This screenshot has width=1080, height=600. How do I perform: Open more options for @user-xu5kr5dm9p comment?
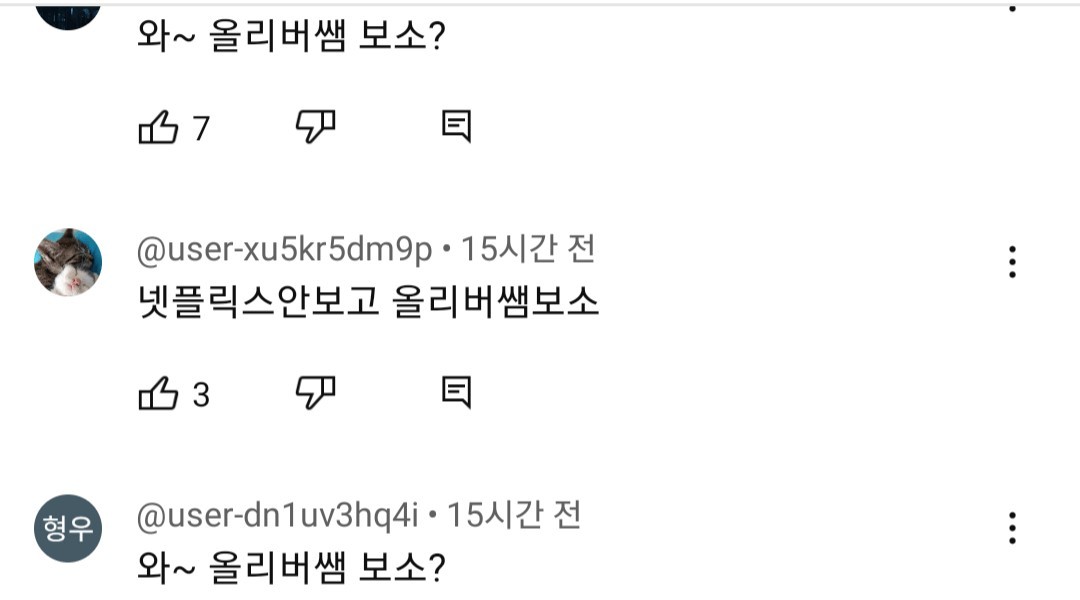click(1012, 261)
